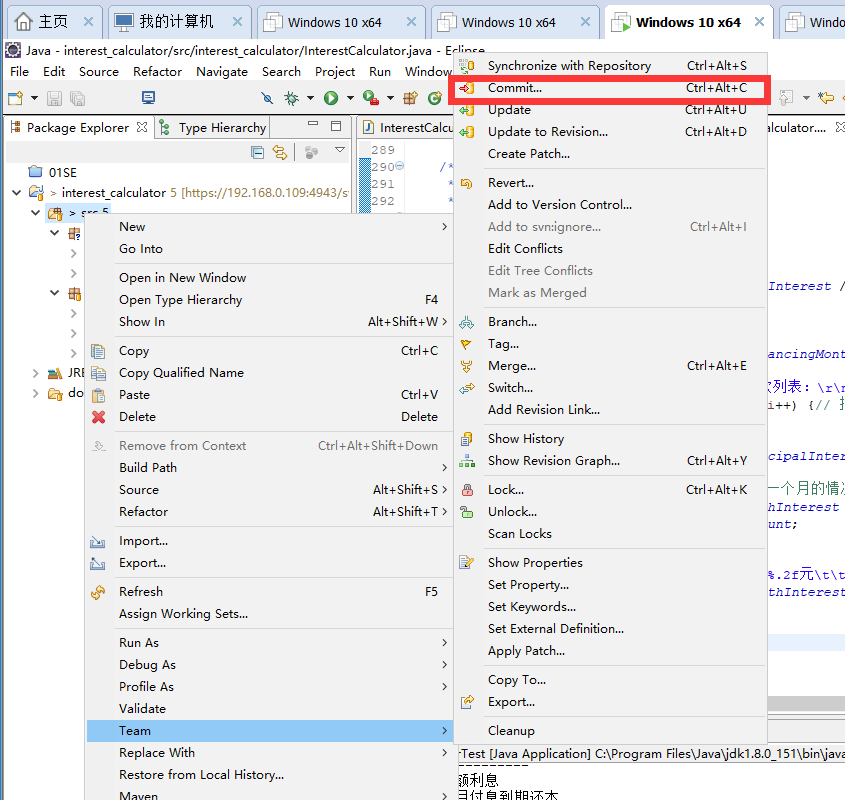This screenshot has width=845, height=800.
Task: Switch to the 我的计算机 VMware tab
Action: coord(176,22)
